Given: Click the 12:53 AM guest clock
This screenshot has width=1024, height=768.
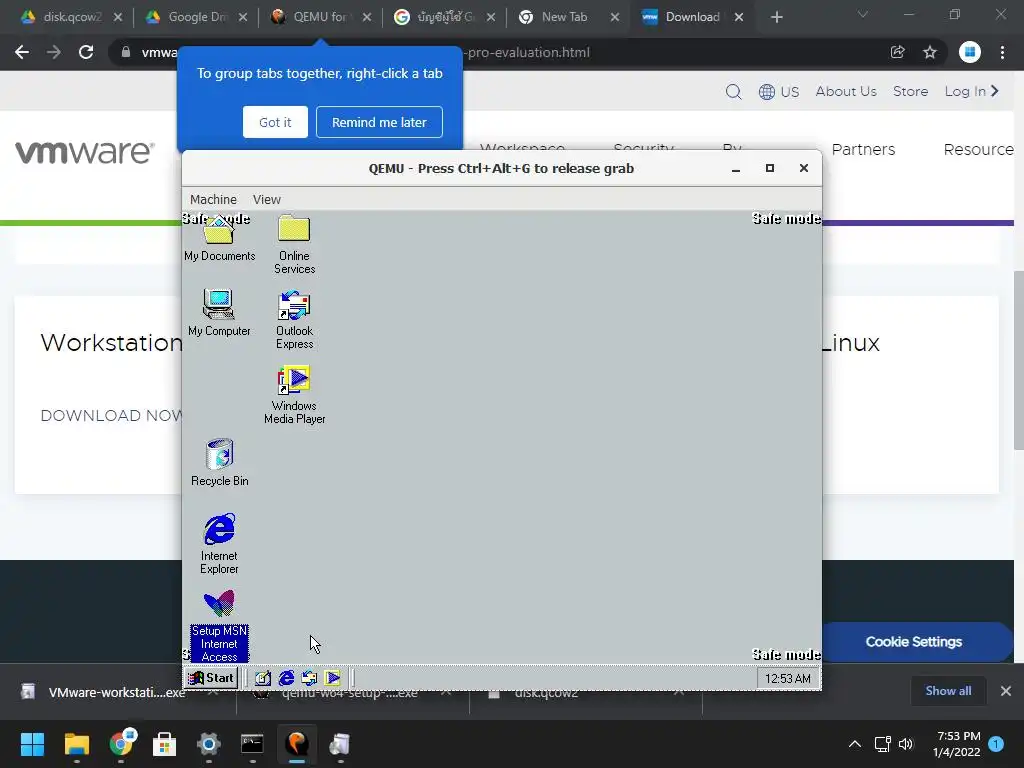Looking at the screenshot, I should pos(788,679).
